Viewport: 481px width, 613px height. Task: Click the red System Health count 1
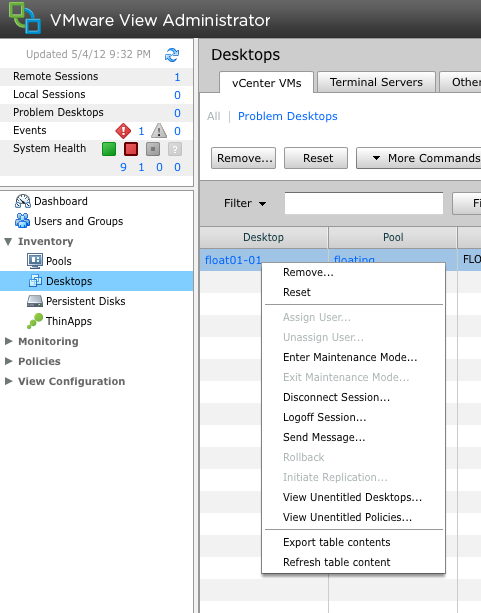141,167
